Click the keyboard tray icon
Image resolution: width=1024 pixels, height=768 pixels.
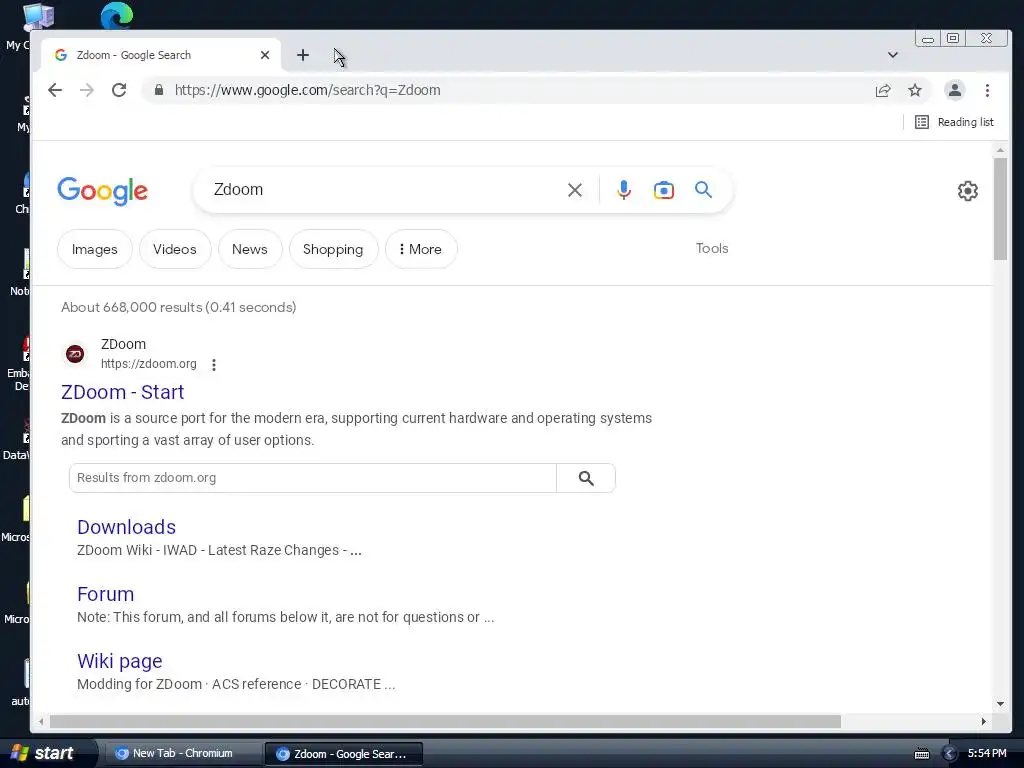(x=922, y=754)
